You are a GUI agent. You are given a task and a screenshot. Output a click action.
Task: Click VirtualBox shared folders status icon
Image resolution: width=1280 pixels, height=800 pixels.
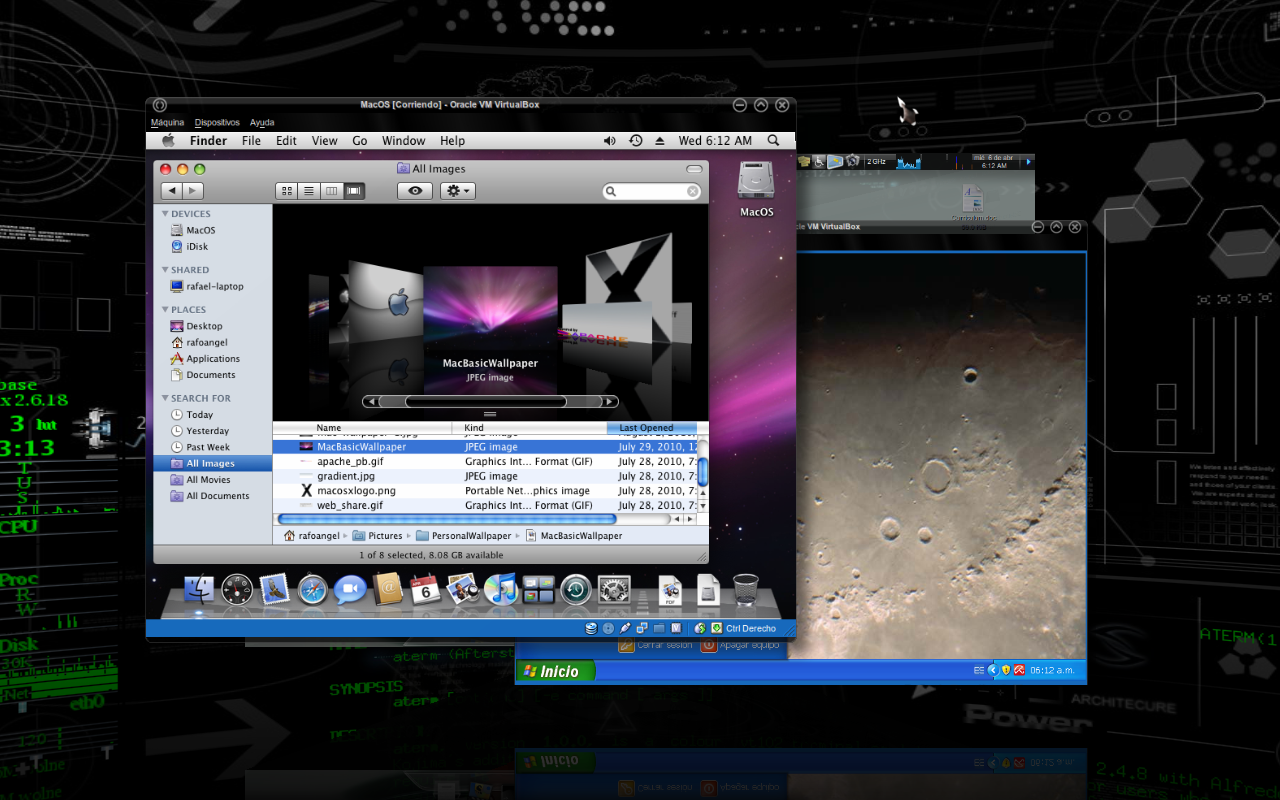click(659, 628)
